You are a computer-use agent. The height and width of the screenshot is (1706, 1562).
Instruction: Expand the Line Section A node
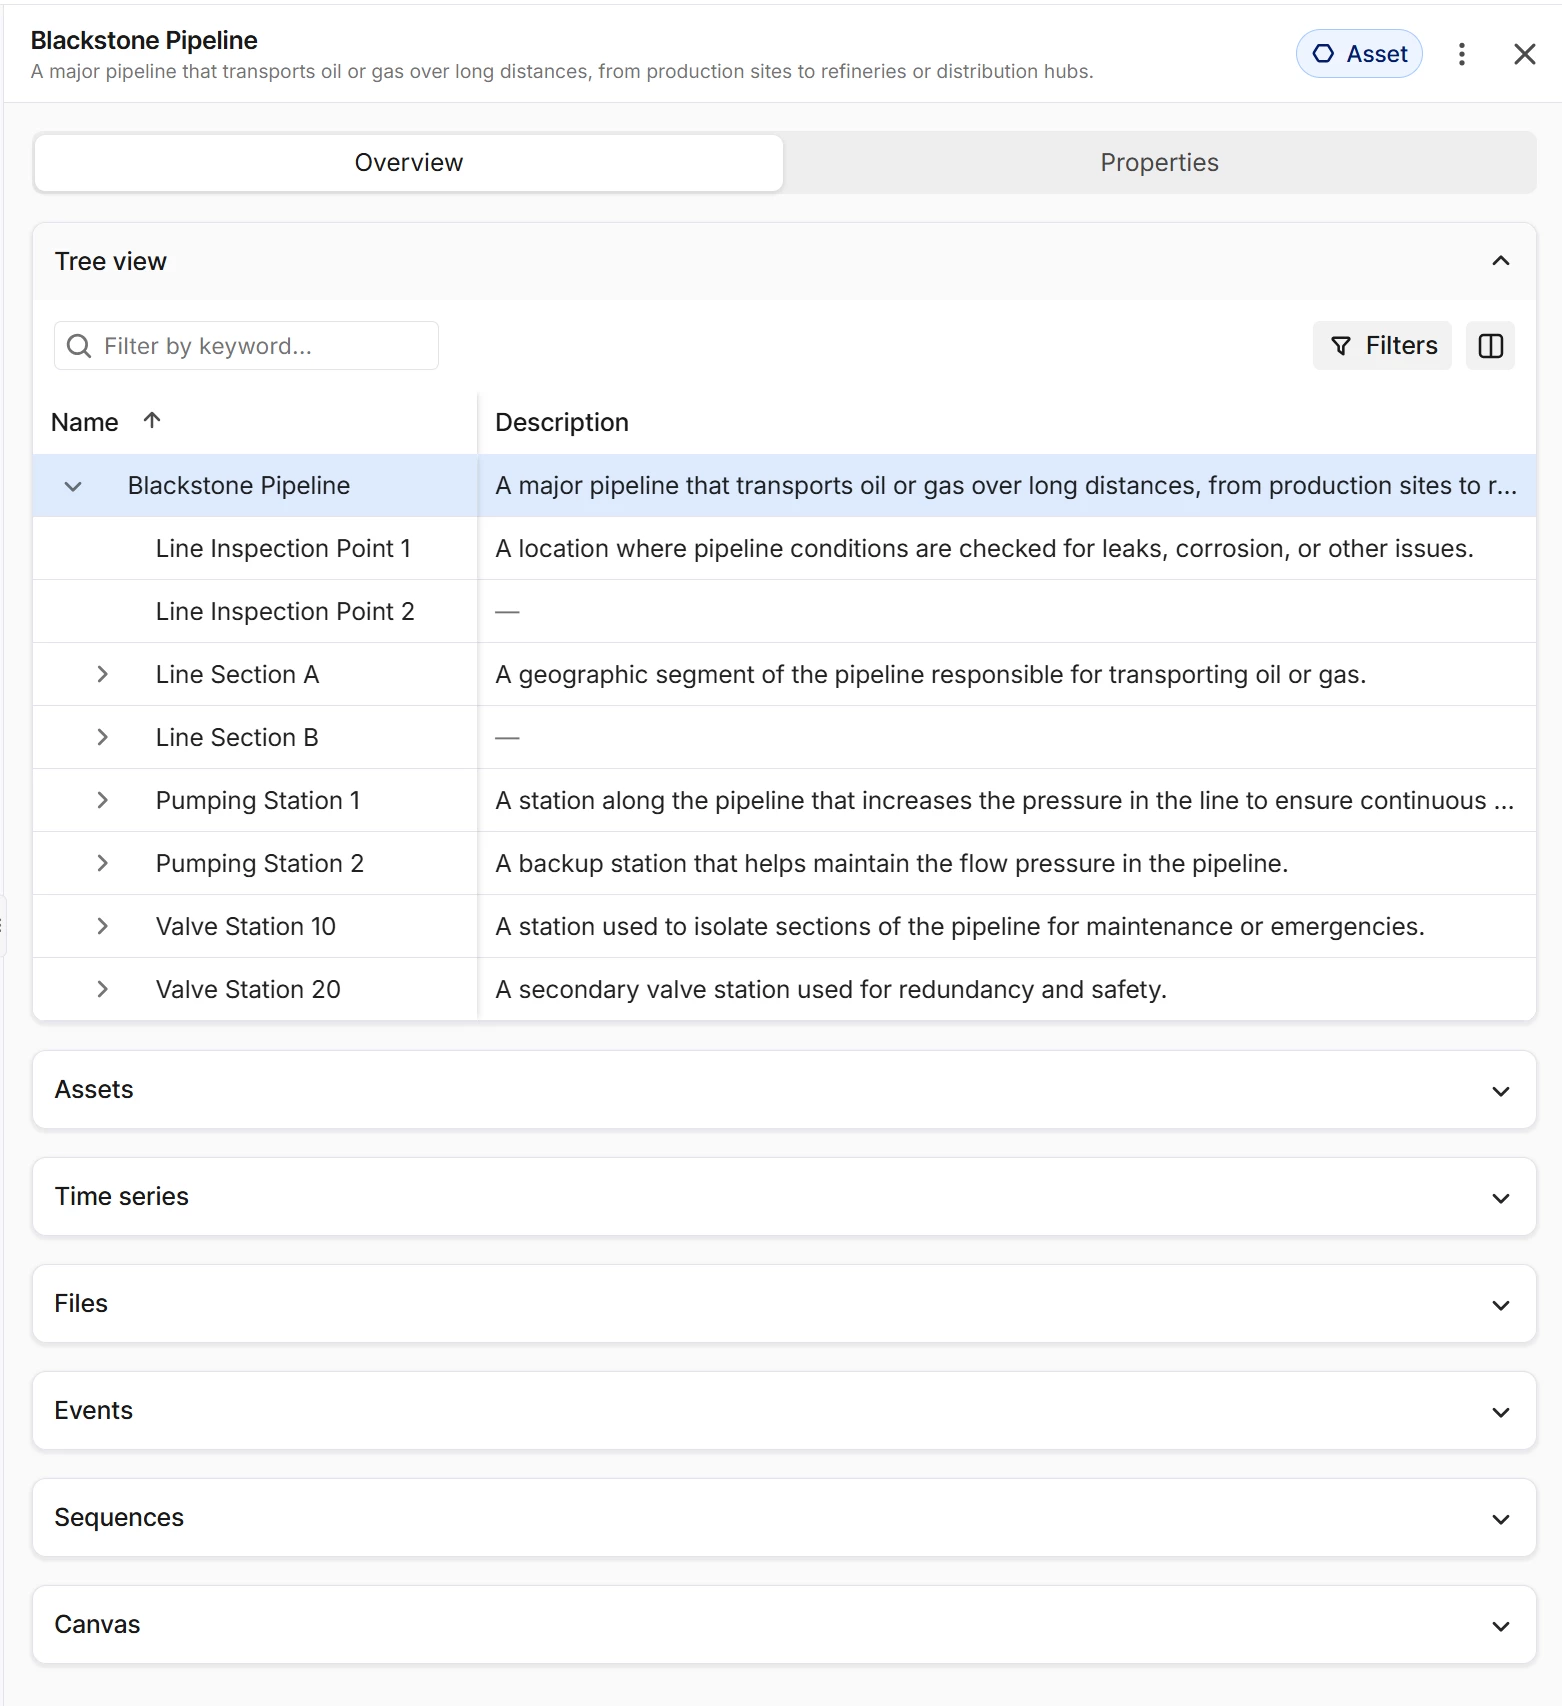pos(102,675)
